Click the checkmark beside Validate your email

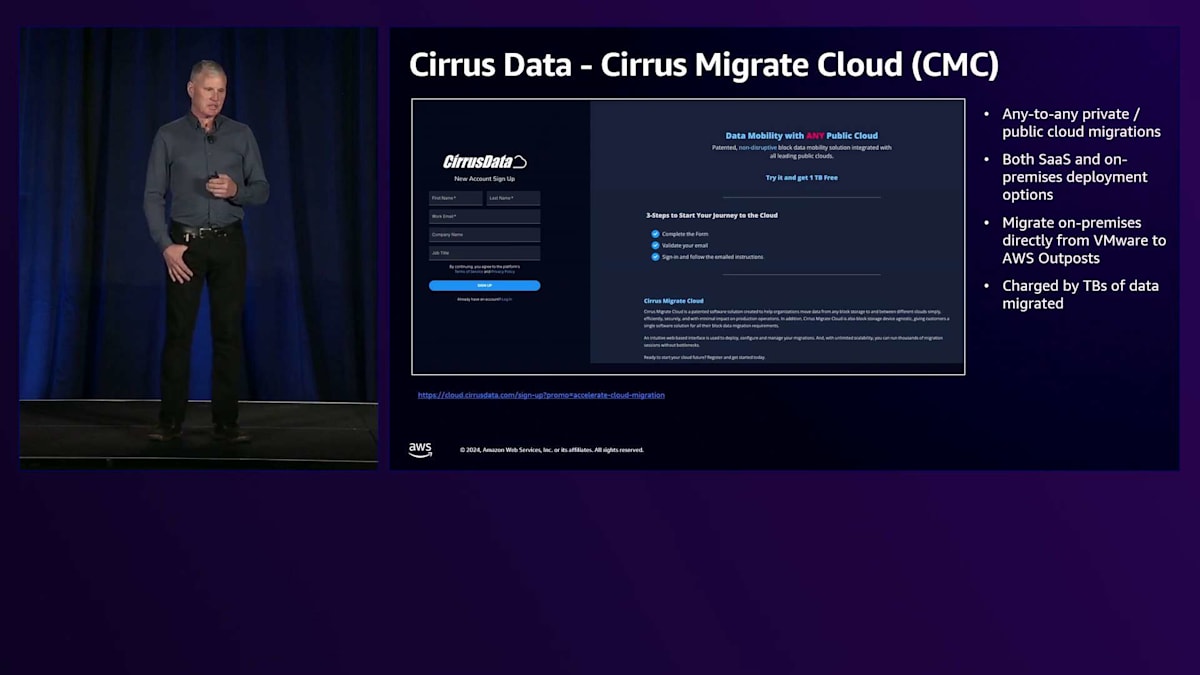tap(655, 245)
